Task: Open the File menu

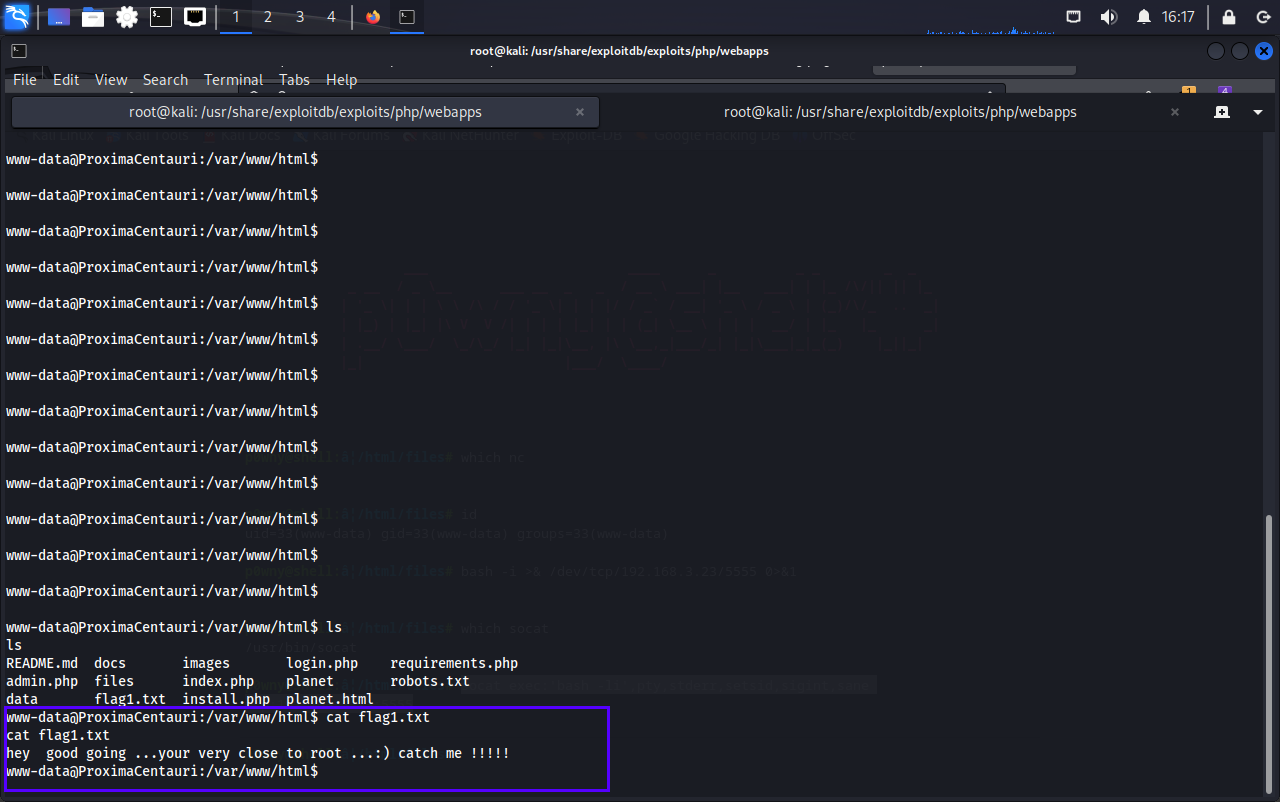Action: 25,80
